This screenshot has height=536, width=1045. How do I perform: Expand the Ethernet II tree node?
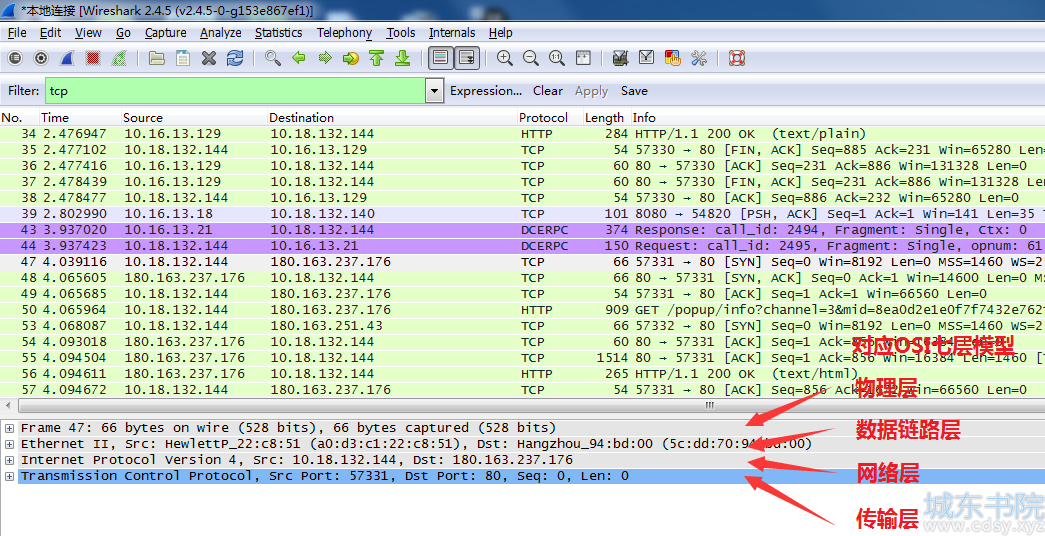9,444
